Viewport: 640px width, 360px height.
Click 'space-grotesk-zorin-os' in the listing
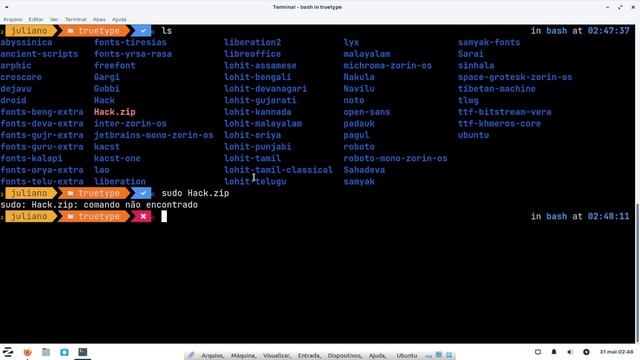(515, 77)
